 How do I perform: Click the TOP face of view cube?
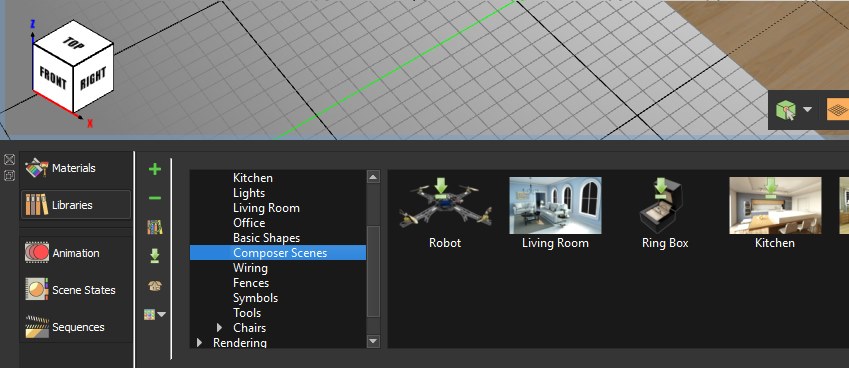tap(73, 43)
